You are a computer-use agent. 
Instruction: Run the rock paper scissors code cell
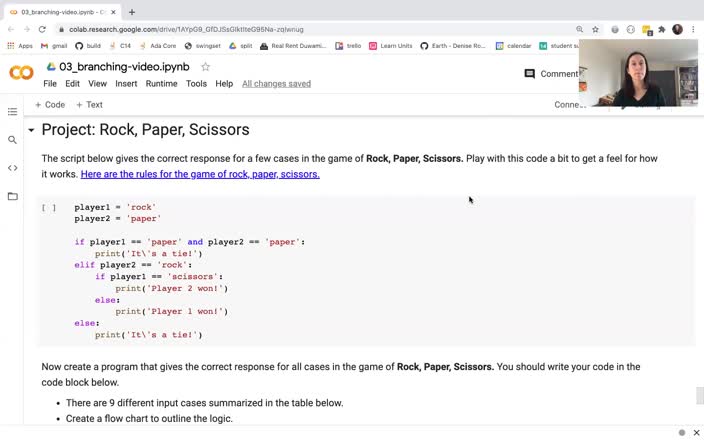48,208
